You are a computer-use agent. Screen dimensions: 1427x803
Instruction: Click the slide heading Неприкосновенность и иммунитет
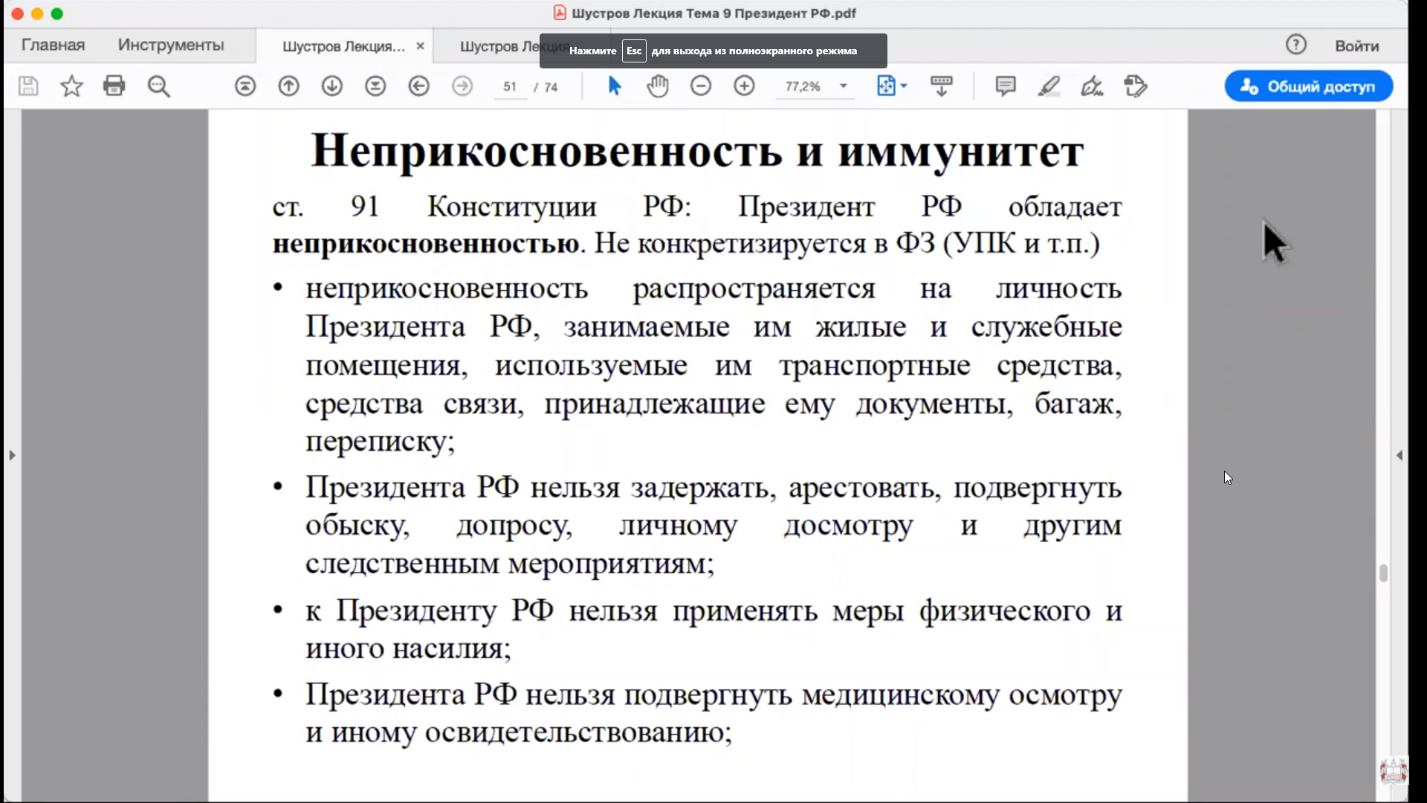[x=697, y=150]
